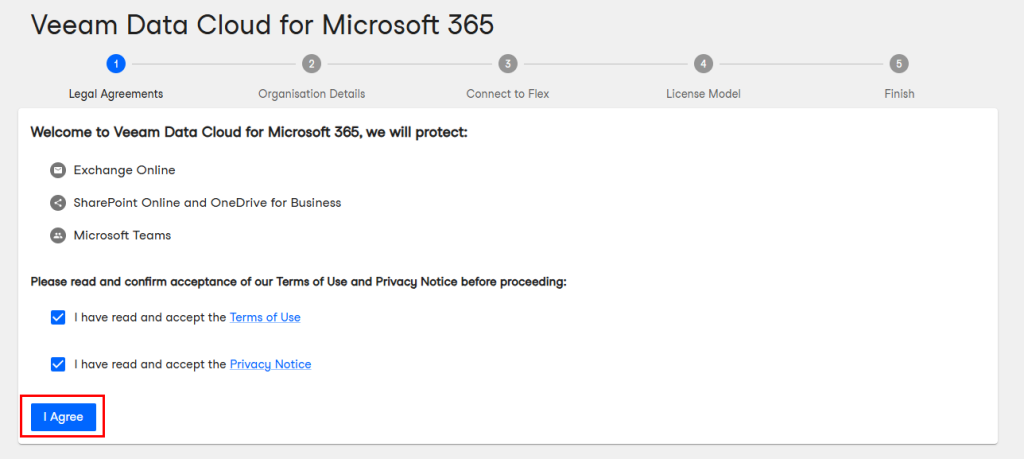Open the Terms of Use link
This screenshot has width=1024, height=459.
click(x=265, y=318)
